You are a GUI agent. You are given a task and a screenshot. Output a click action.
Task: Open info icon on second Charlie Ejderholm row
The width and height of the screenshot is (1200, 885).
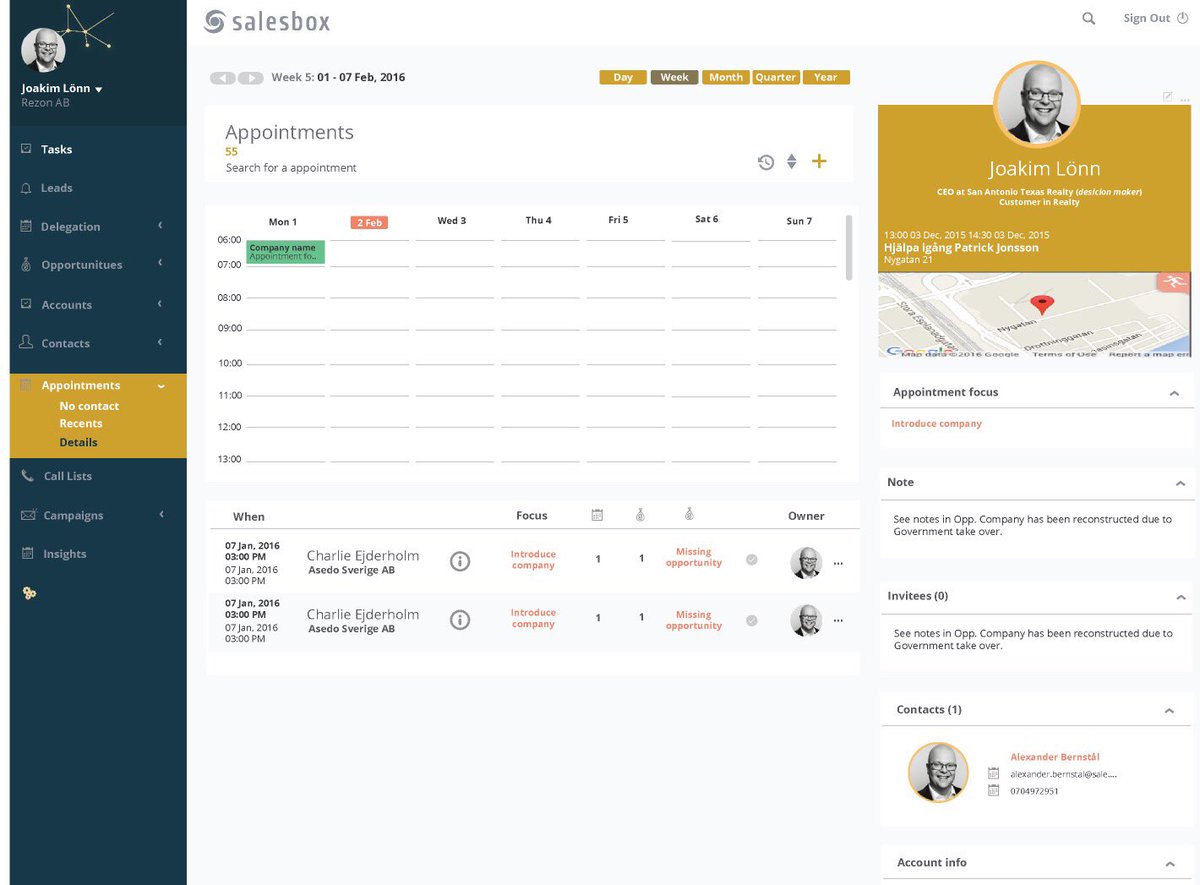pos(460,620)
